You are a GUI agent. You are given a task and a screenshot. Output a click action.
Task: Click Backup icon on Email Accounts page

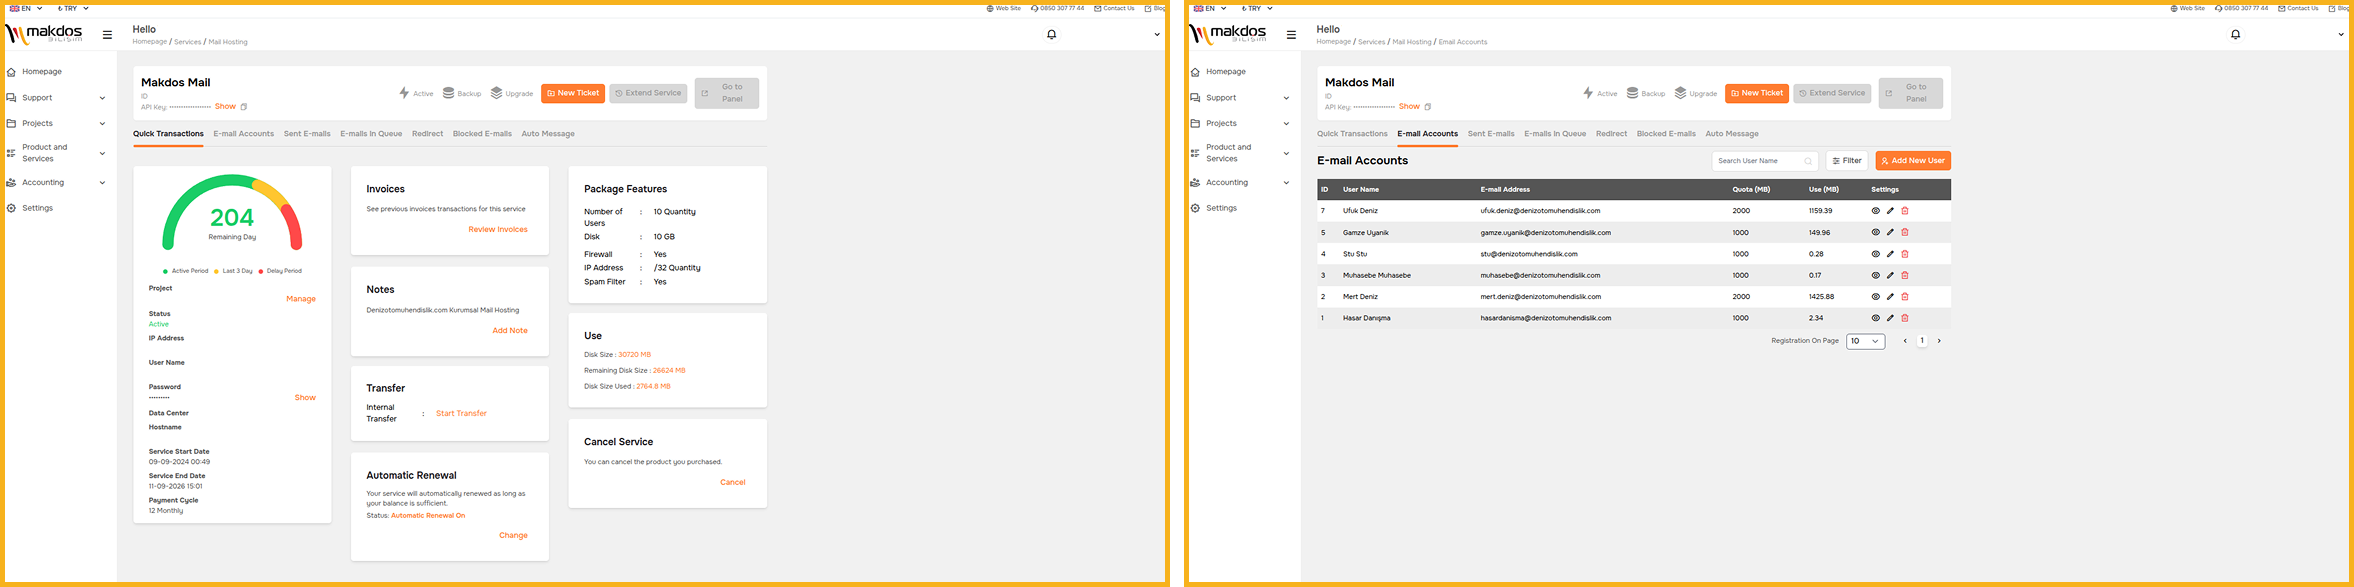1632,93
